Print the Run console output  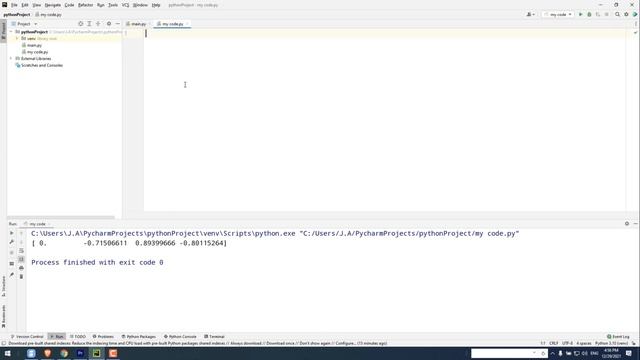(x=21, y=268)
